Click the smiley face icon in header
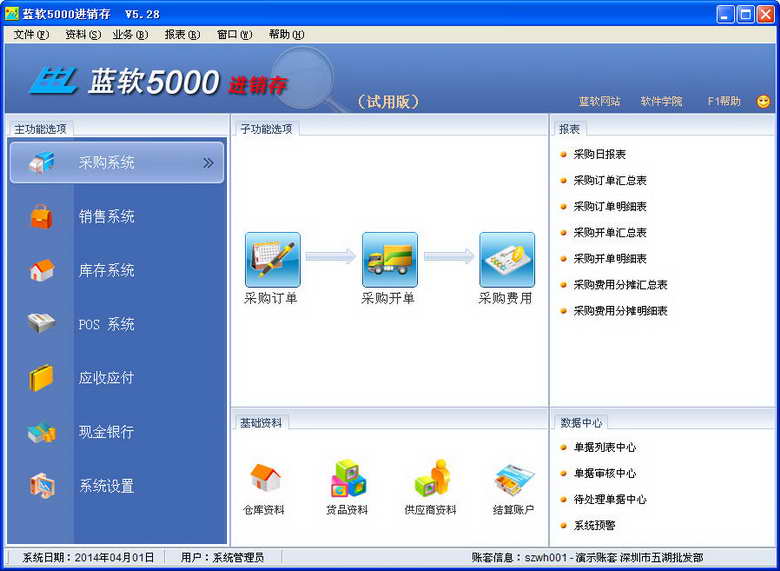The width and height of the screenshot is (780, 571). 763,101
